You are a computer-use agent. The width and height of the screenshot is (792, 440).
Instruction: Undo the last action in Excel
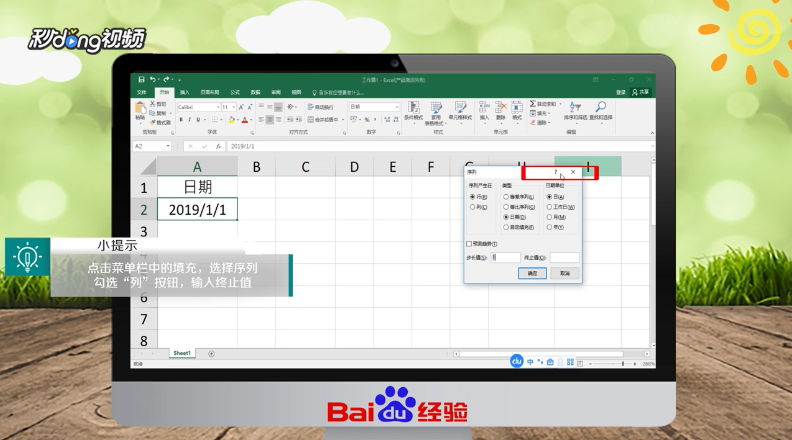point(152,79)
